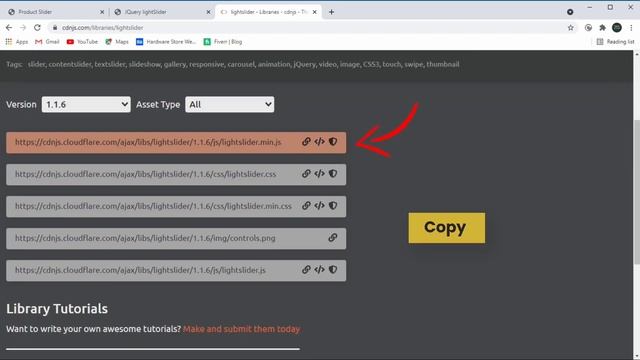Copy SRI shield icon for lightslider.min.css row
The width and height of the screenshot is (640, 360).
pyautogui.click(x=333, y=206)
